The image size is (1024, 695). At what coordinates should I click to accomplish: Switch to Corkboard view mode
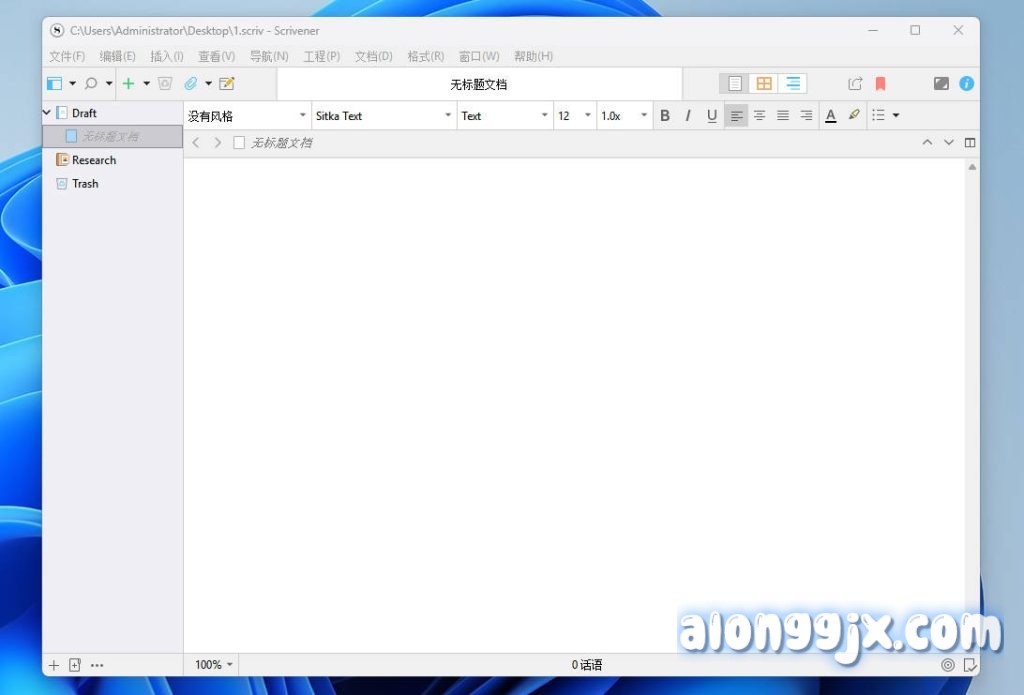pyautogui.click(x=764, y=84)
